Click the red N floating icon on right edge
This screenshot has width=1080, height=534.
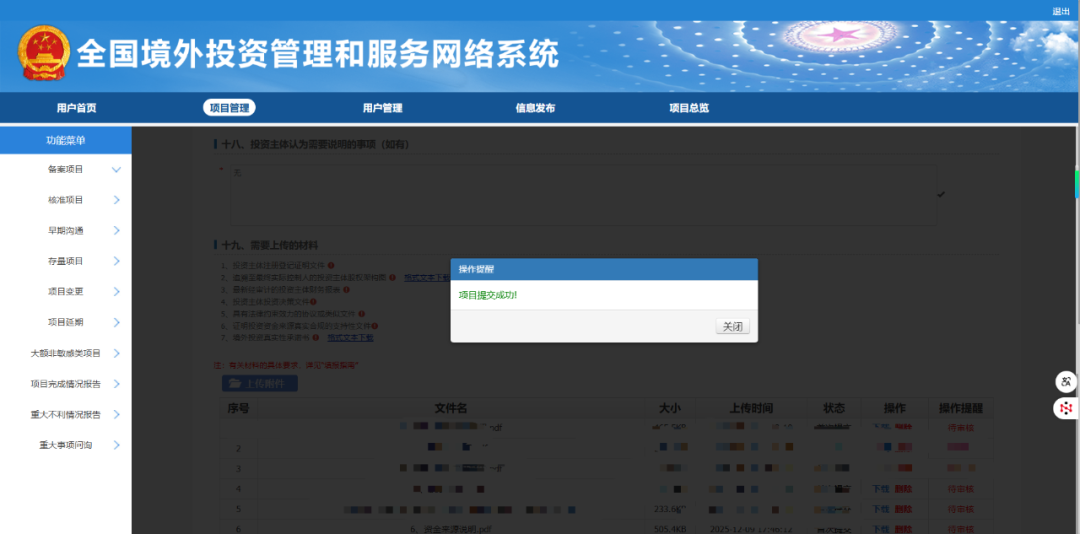tap(1066, 408)
